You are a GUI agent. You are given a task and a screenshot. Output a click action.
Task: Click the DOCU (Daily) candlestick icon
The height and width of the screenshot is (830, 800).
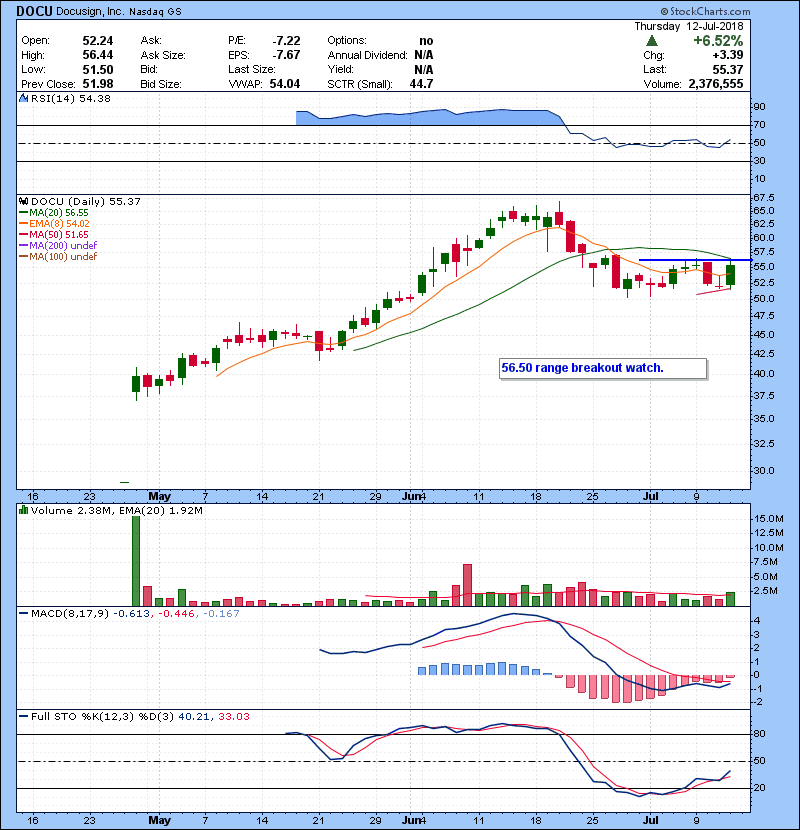23,201
